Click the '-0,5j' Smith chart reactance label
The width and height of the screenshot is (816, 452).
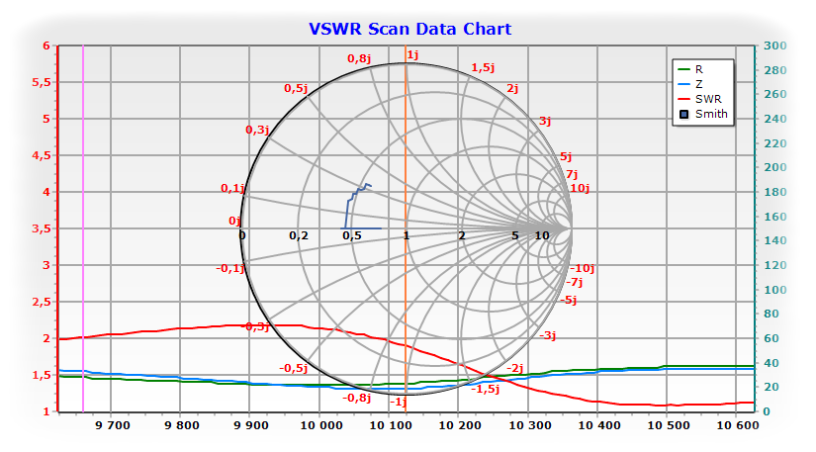click(x=294, y=368)
